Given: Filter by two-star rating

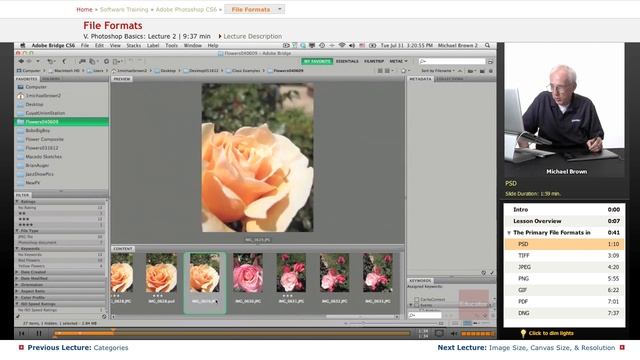Looking at the screenshot, I should click(x=60, y=213).
